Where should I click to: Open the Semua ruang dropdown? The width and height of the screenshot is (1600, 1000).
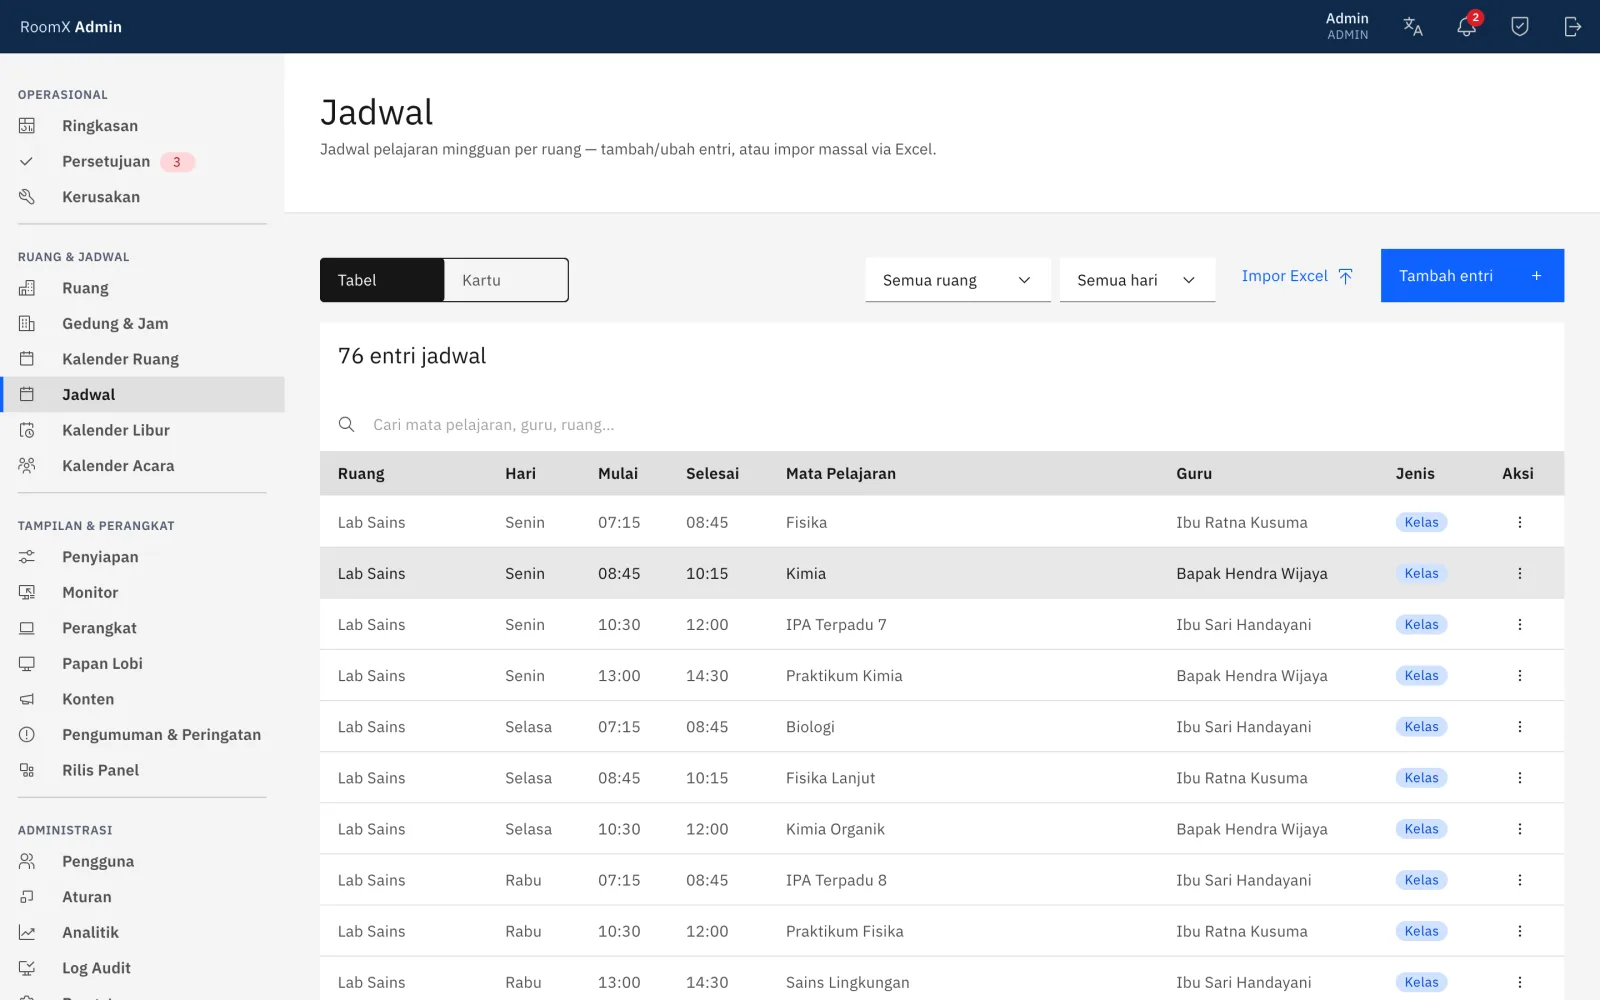958,280
